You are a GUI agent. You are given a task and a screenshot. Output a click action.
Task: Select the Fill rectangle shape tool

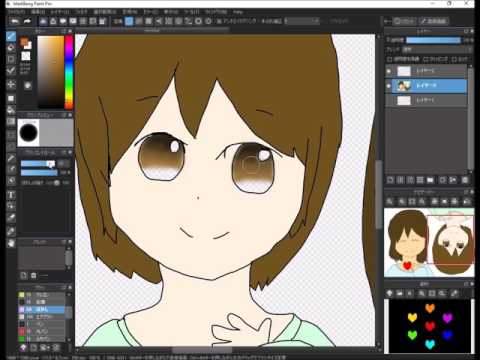coord(11,98)
